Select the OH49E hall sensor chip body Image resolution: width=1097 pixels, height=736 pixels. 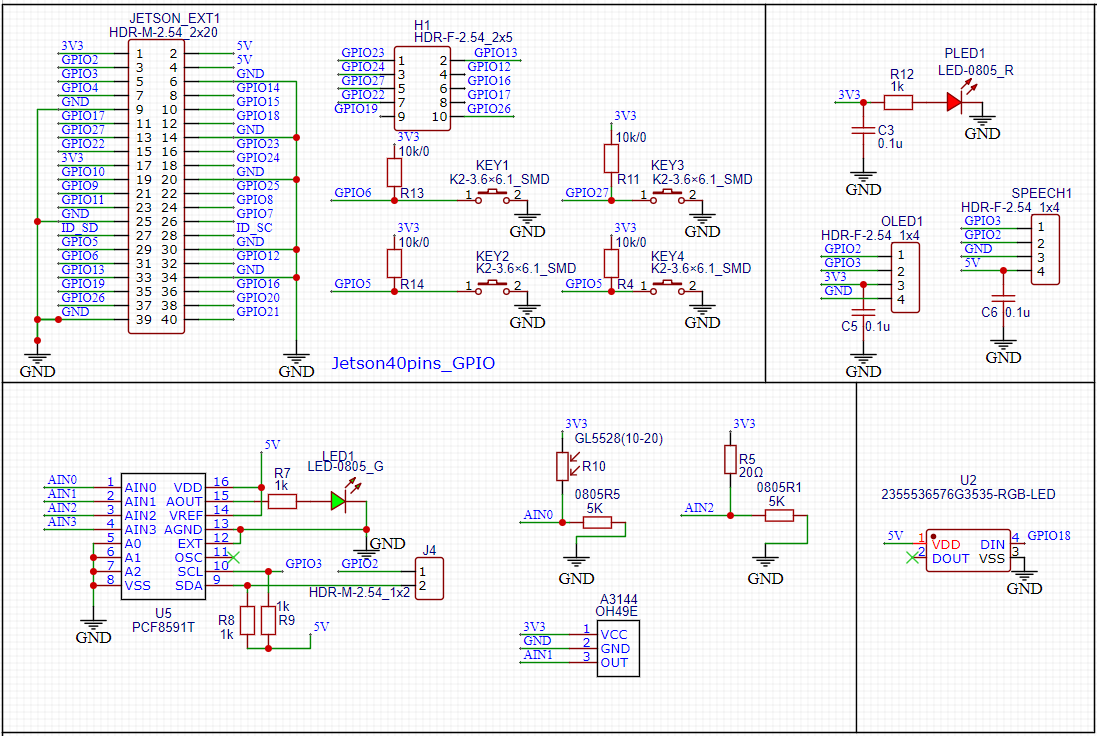pos(618,649)
